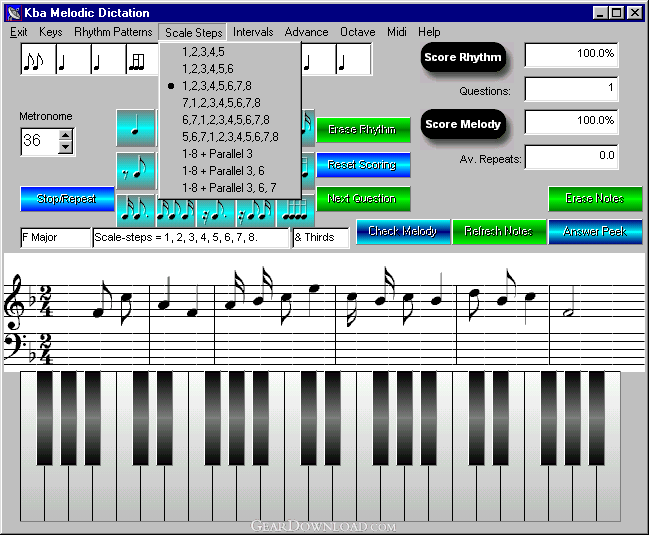Click the first rhythm pattern box with eighth notes
649x535 pixels.
pyautogui.click(x=38, y=59)
